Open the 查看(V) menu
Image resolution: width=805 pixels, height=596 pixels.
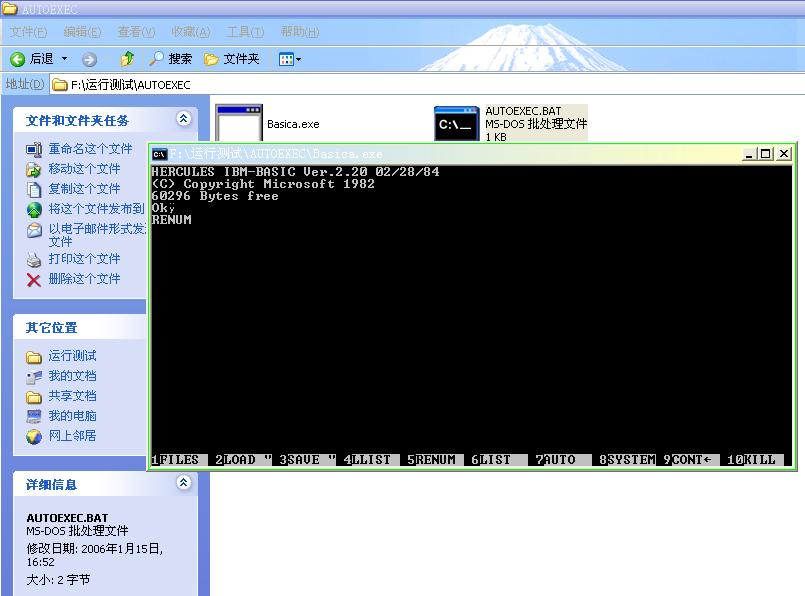click(x=136, y=32)
